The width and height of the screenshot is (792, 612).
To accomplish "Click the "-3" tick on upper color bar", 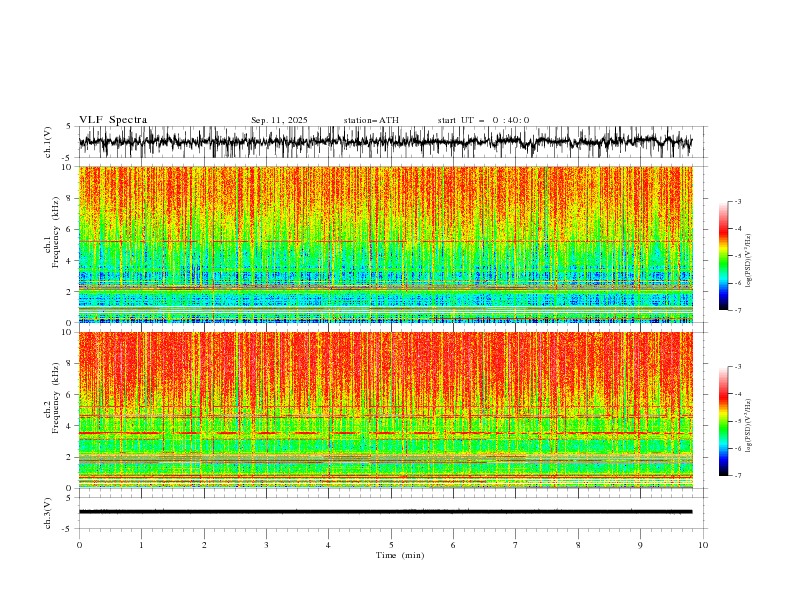I will pyautogui.click(x=737, y=201).
